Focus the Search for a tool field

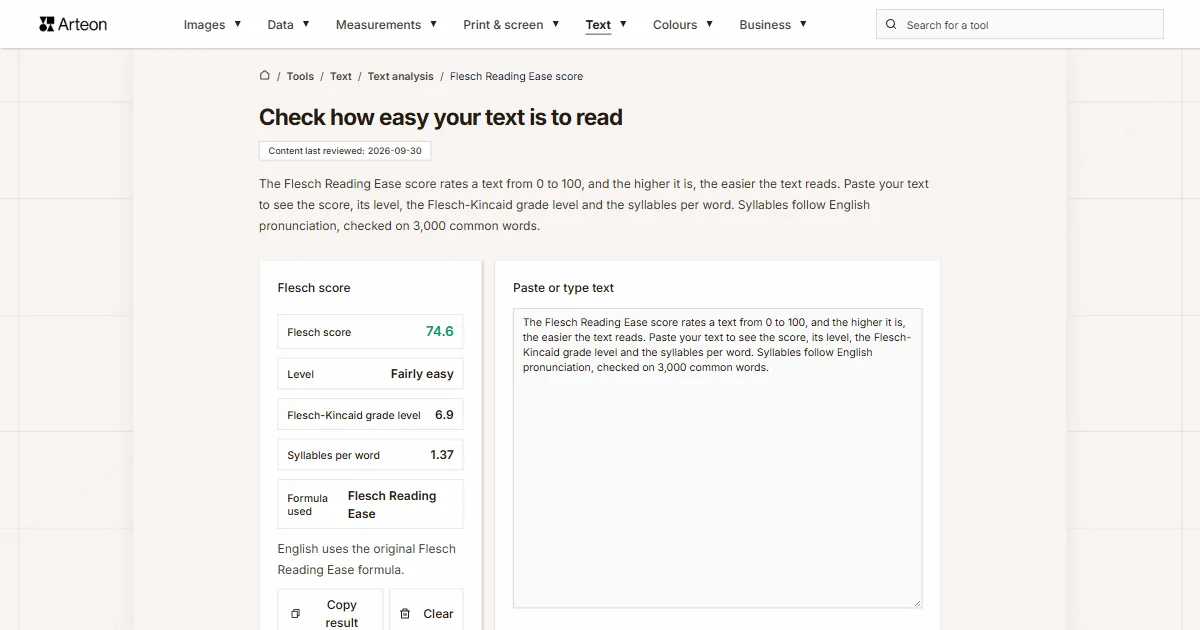pos(1020,24)
